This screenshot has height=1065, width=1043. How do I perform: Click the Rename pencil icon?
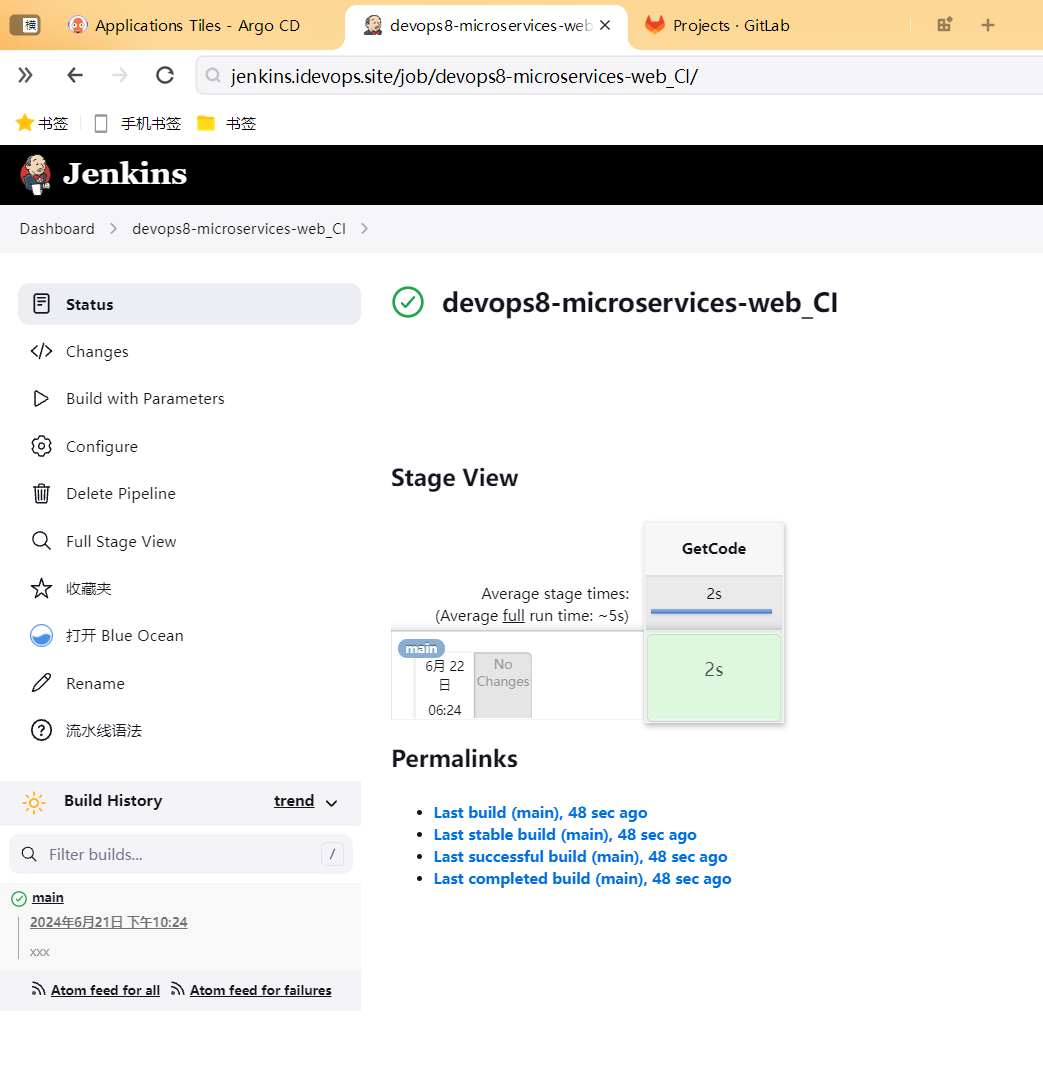click(41, 683)
